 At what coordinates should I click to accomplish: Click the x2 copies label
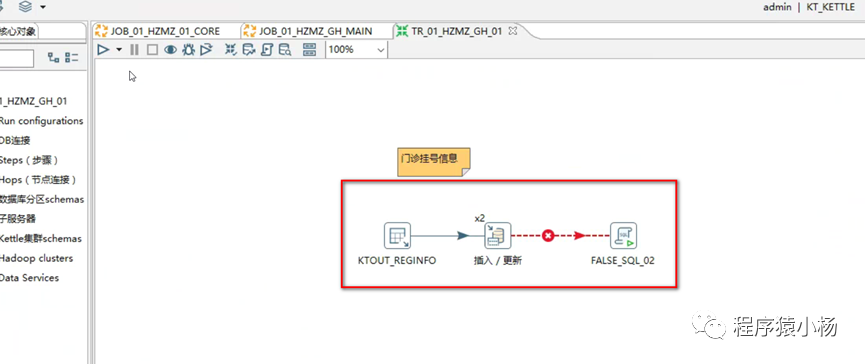click(x=479, y=218)
